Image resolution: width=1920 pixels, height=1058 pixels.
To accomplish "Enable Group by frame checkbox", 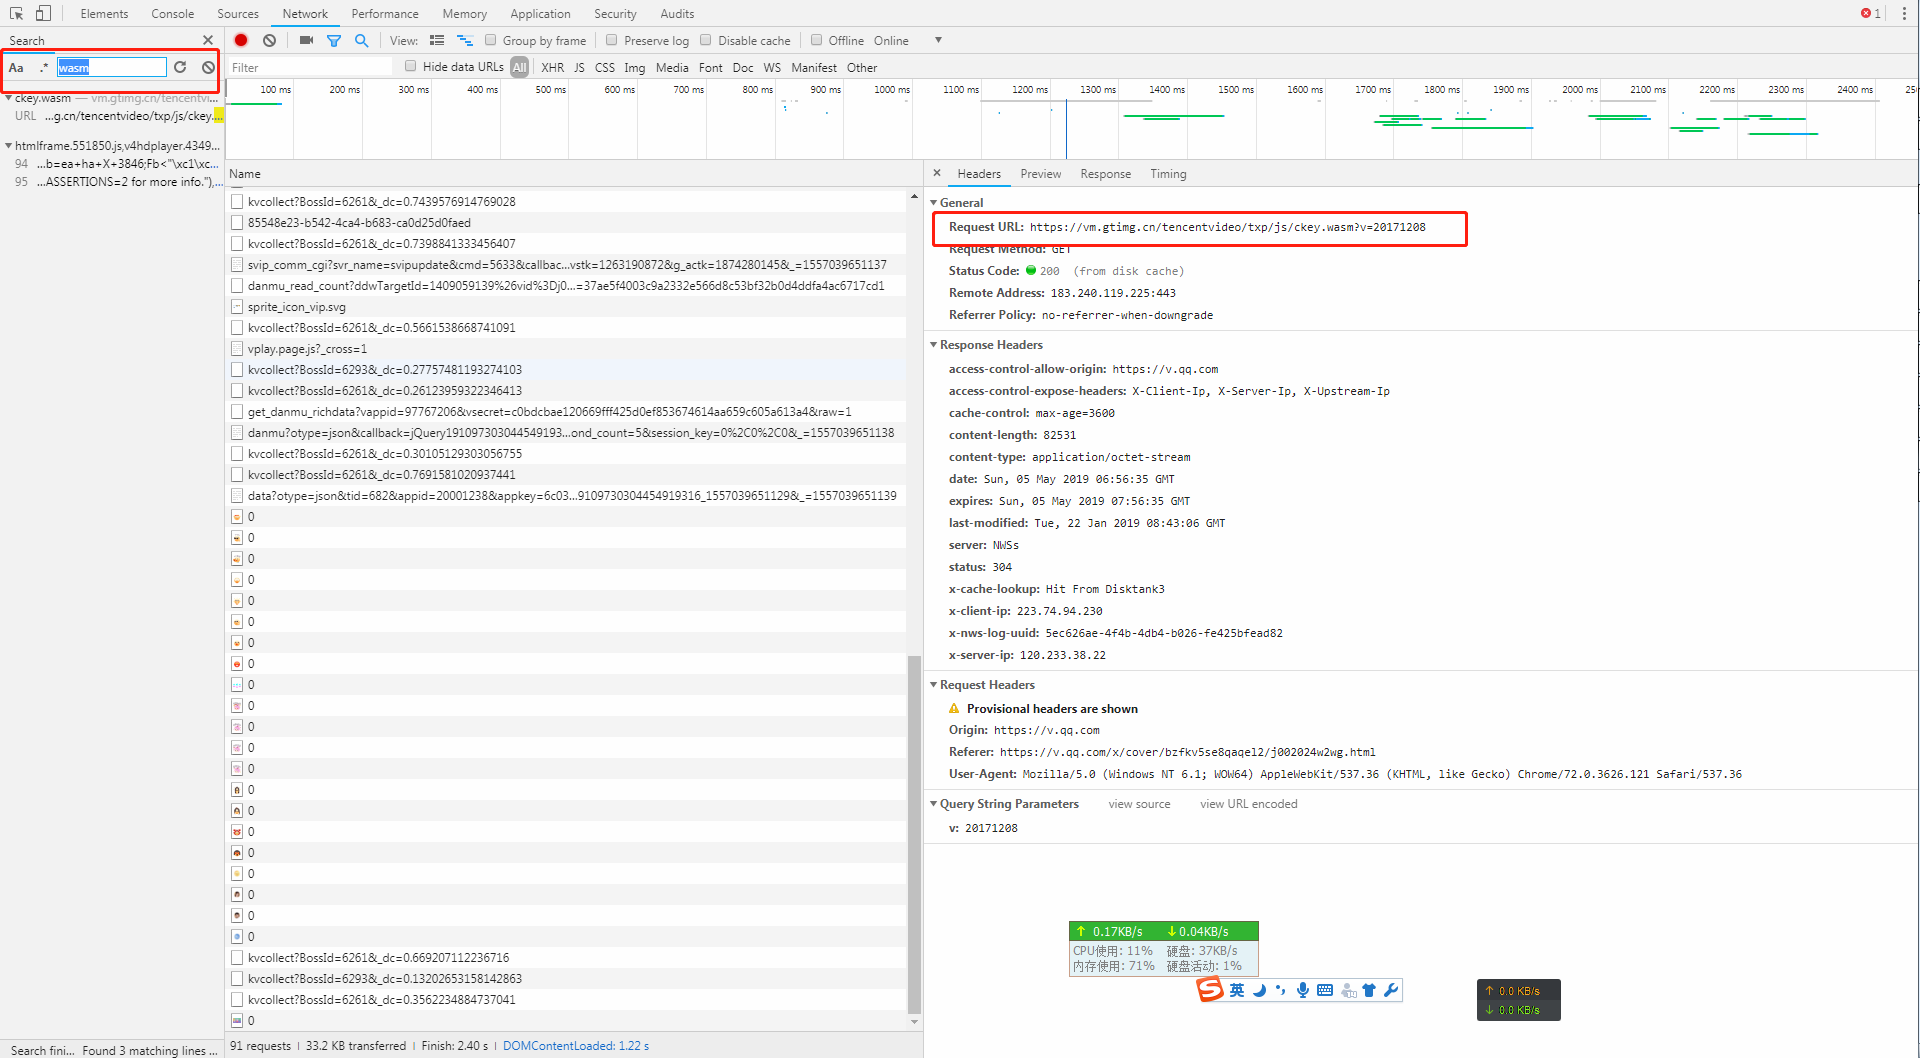I will click(490, 40).
